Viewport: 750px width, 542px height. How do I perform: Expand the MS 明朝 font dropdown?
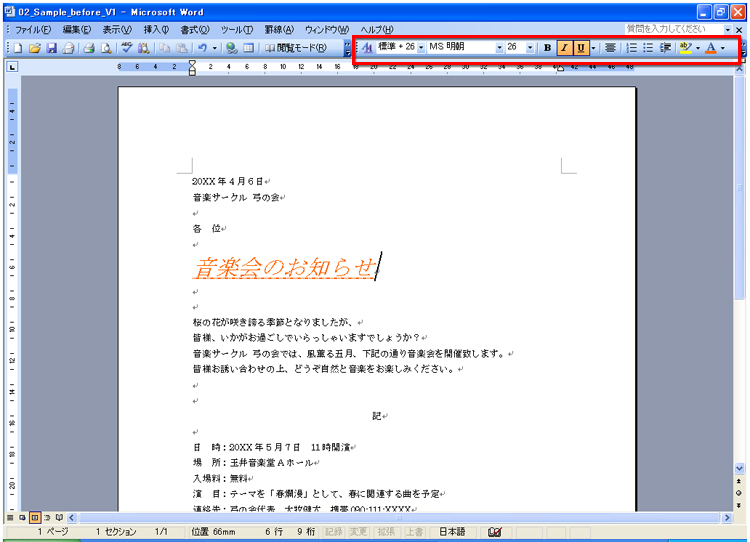499,47
